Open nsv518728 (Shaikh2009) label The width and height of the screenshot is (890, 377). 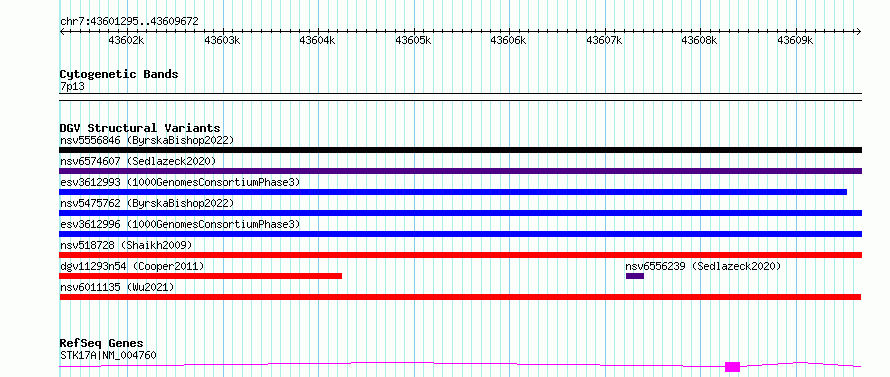coord(126,245)
